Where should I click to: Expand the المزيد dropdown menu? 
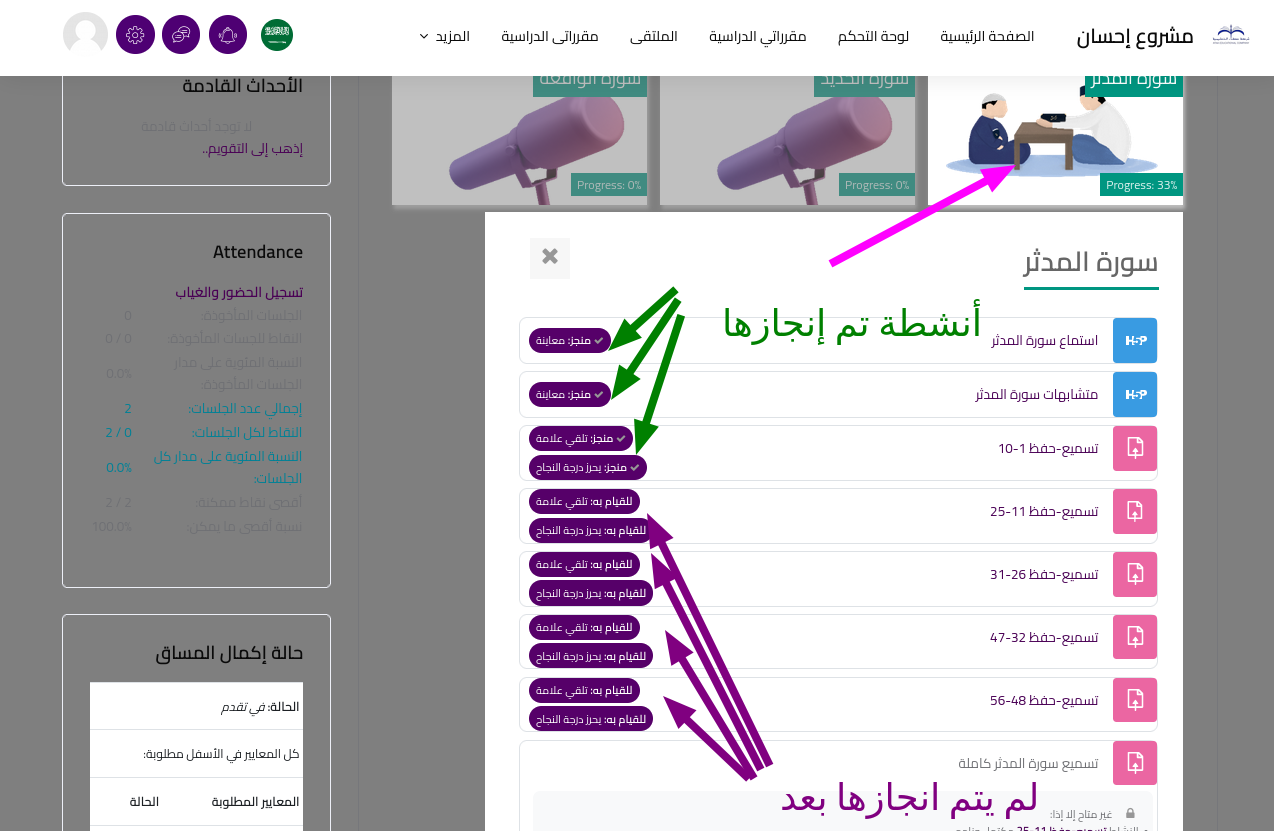444,36
